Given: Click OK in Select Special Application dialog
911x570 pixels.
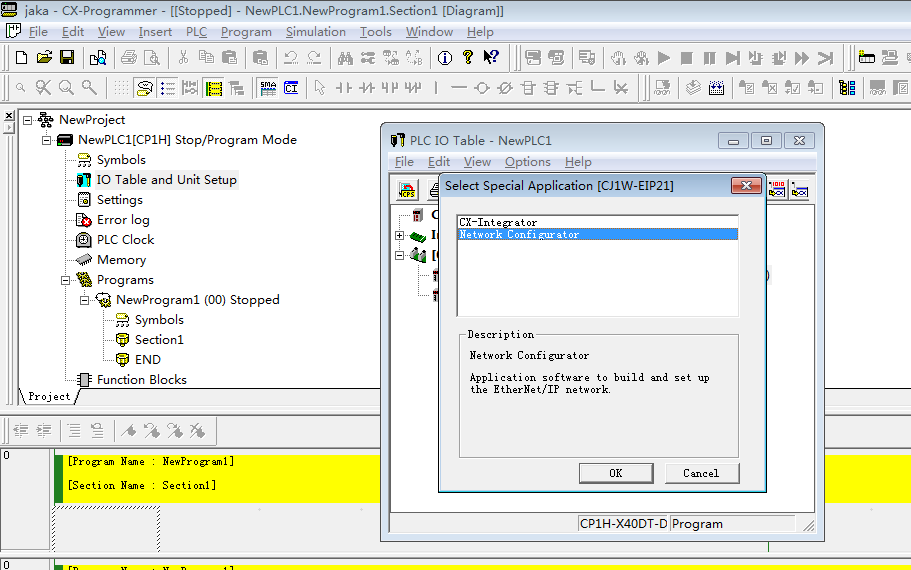Looking at the screenshot, I should click(615, 473).
